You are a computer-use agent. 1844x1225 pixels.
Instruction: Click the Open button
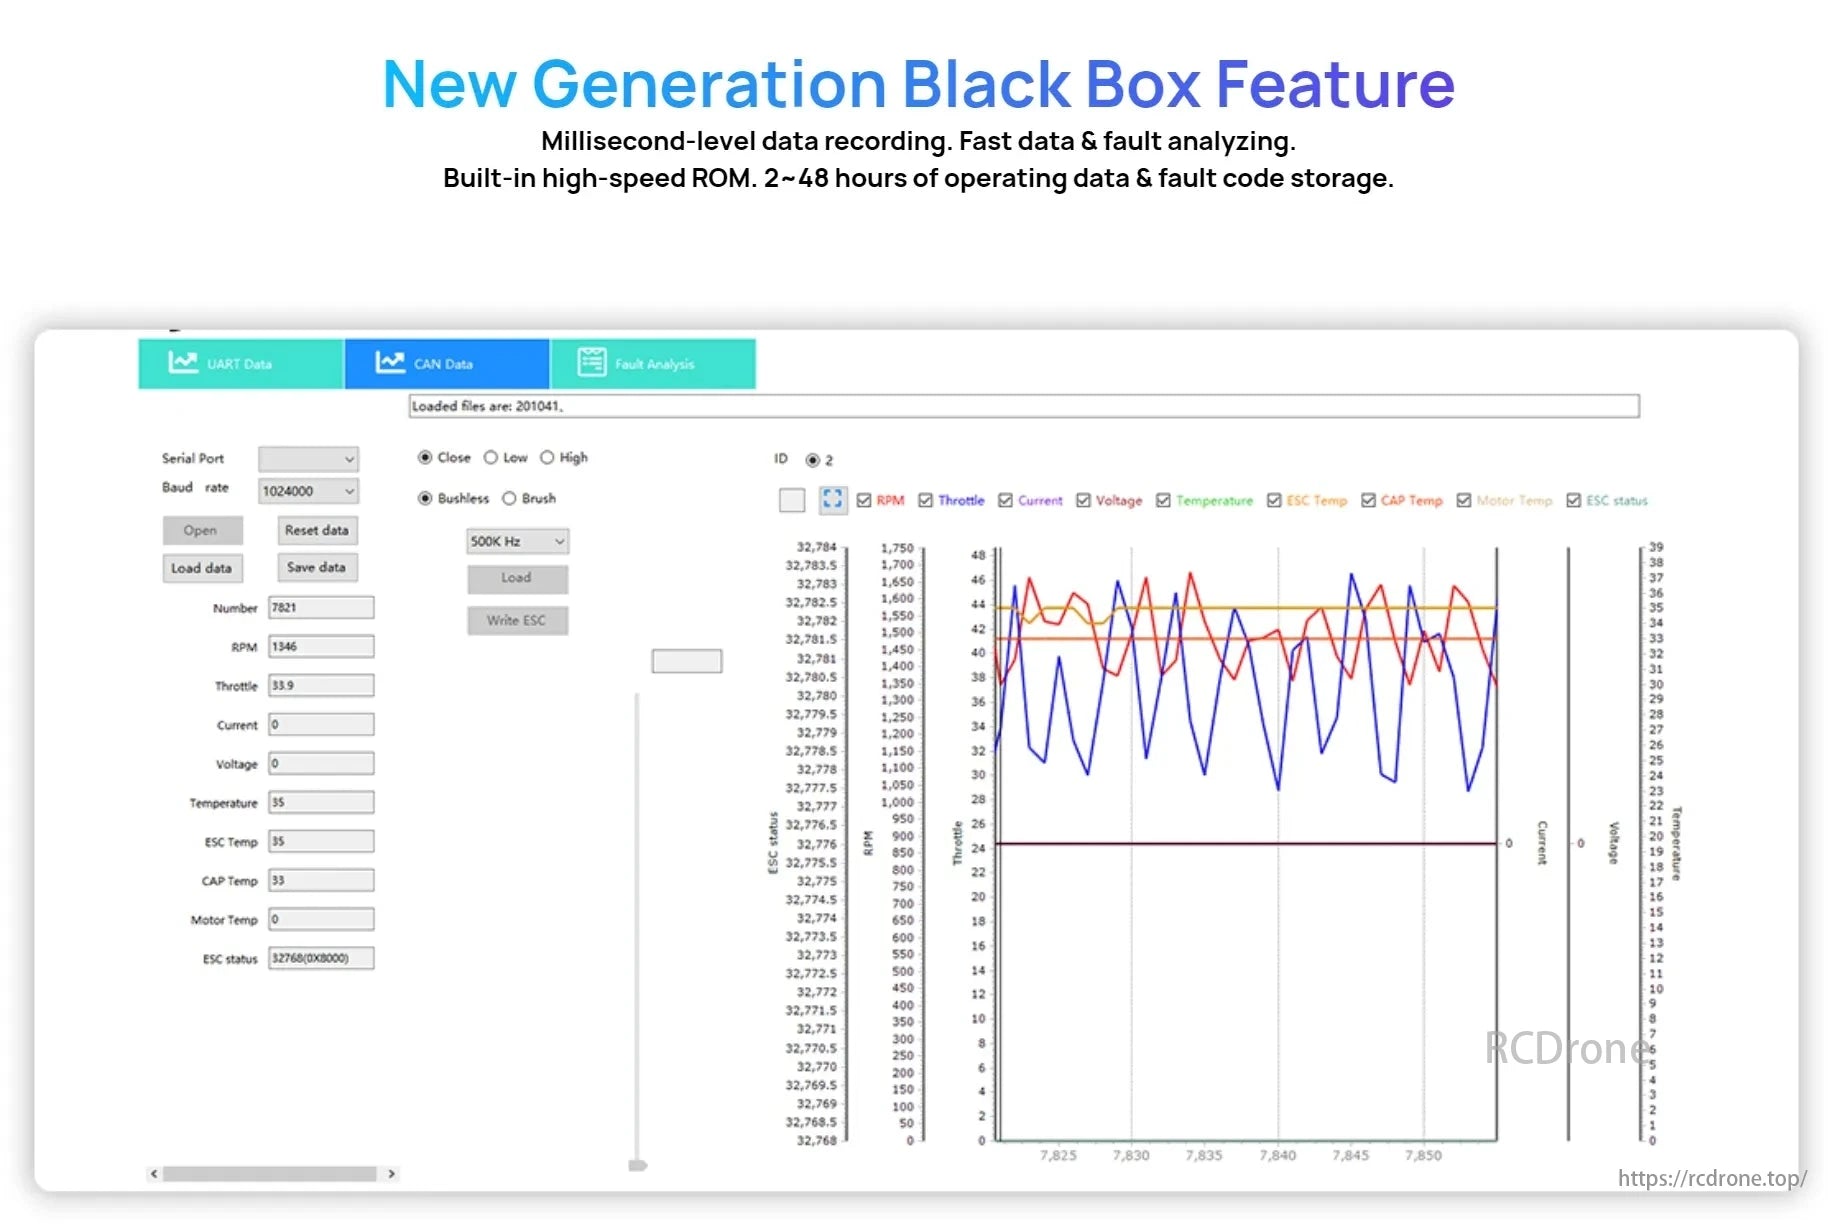202,530
